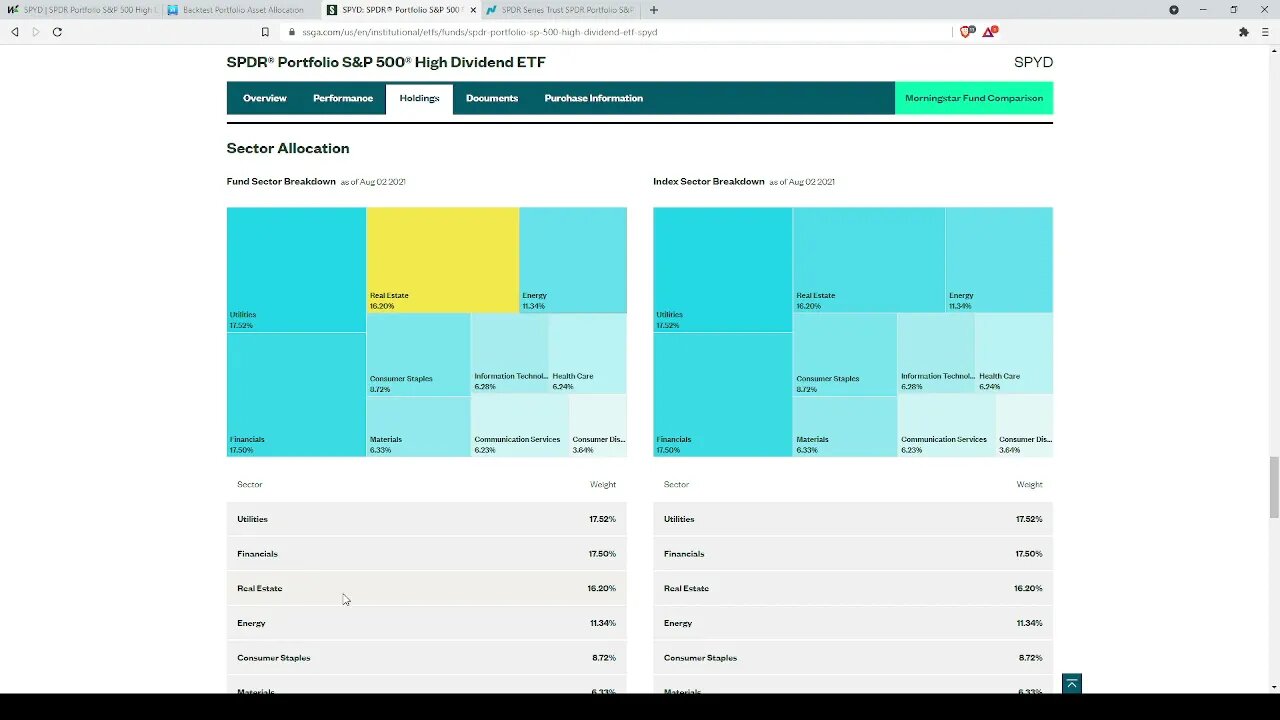Select Consumer Staples row in fund table

tap(427, 658)
